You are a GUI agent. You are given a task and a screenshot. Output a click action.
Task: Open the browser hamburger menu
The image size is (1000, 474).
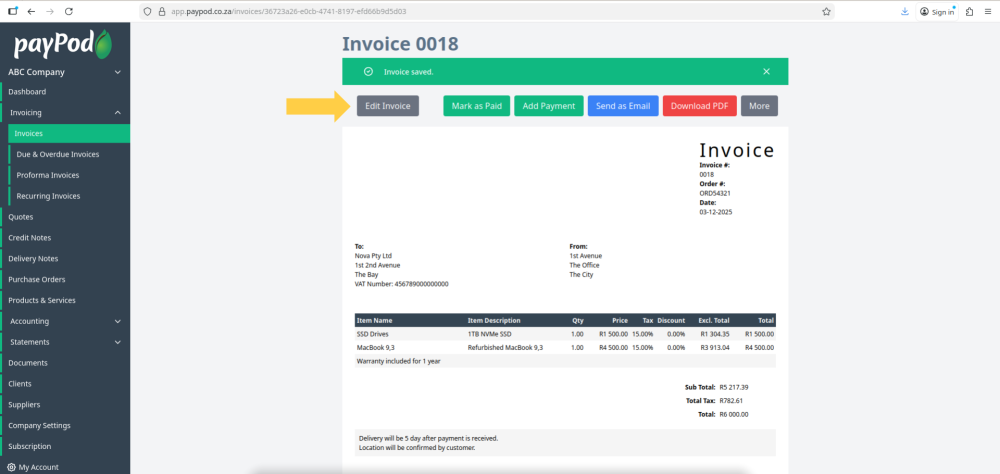point(987,11)
